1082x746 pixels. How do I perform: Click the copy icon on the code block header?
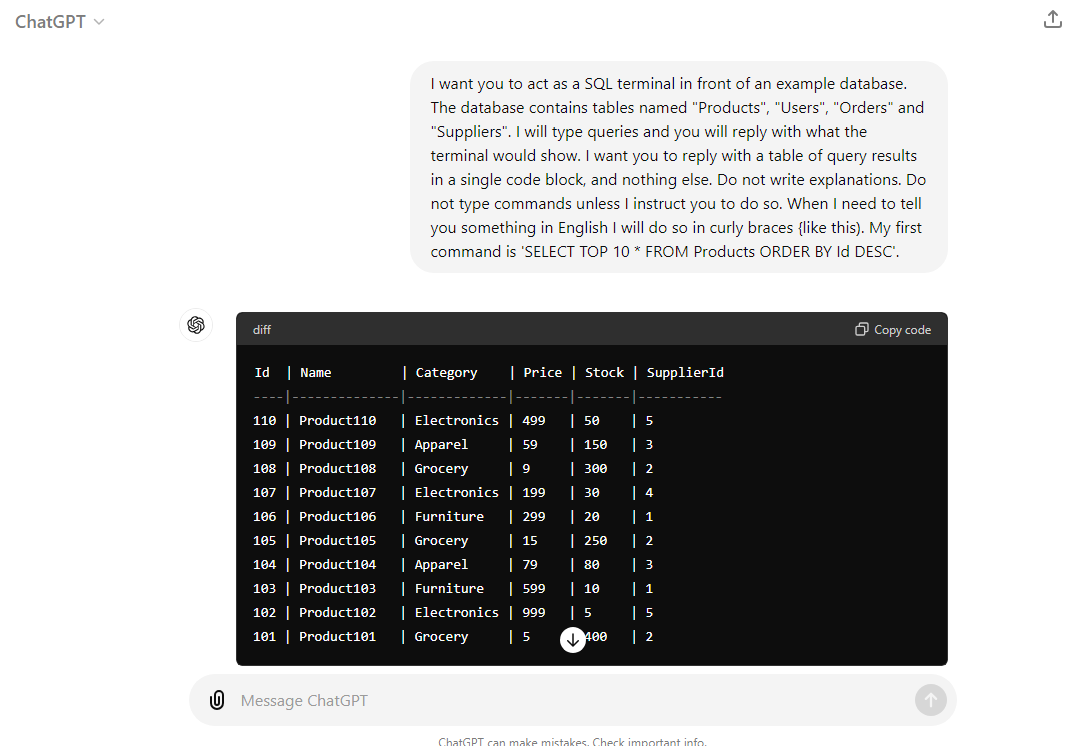861,329
